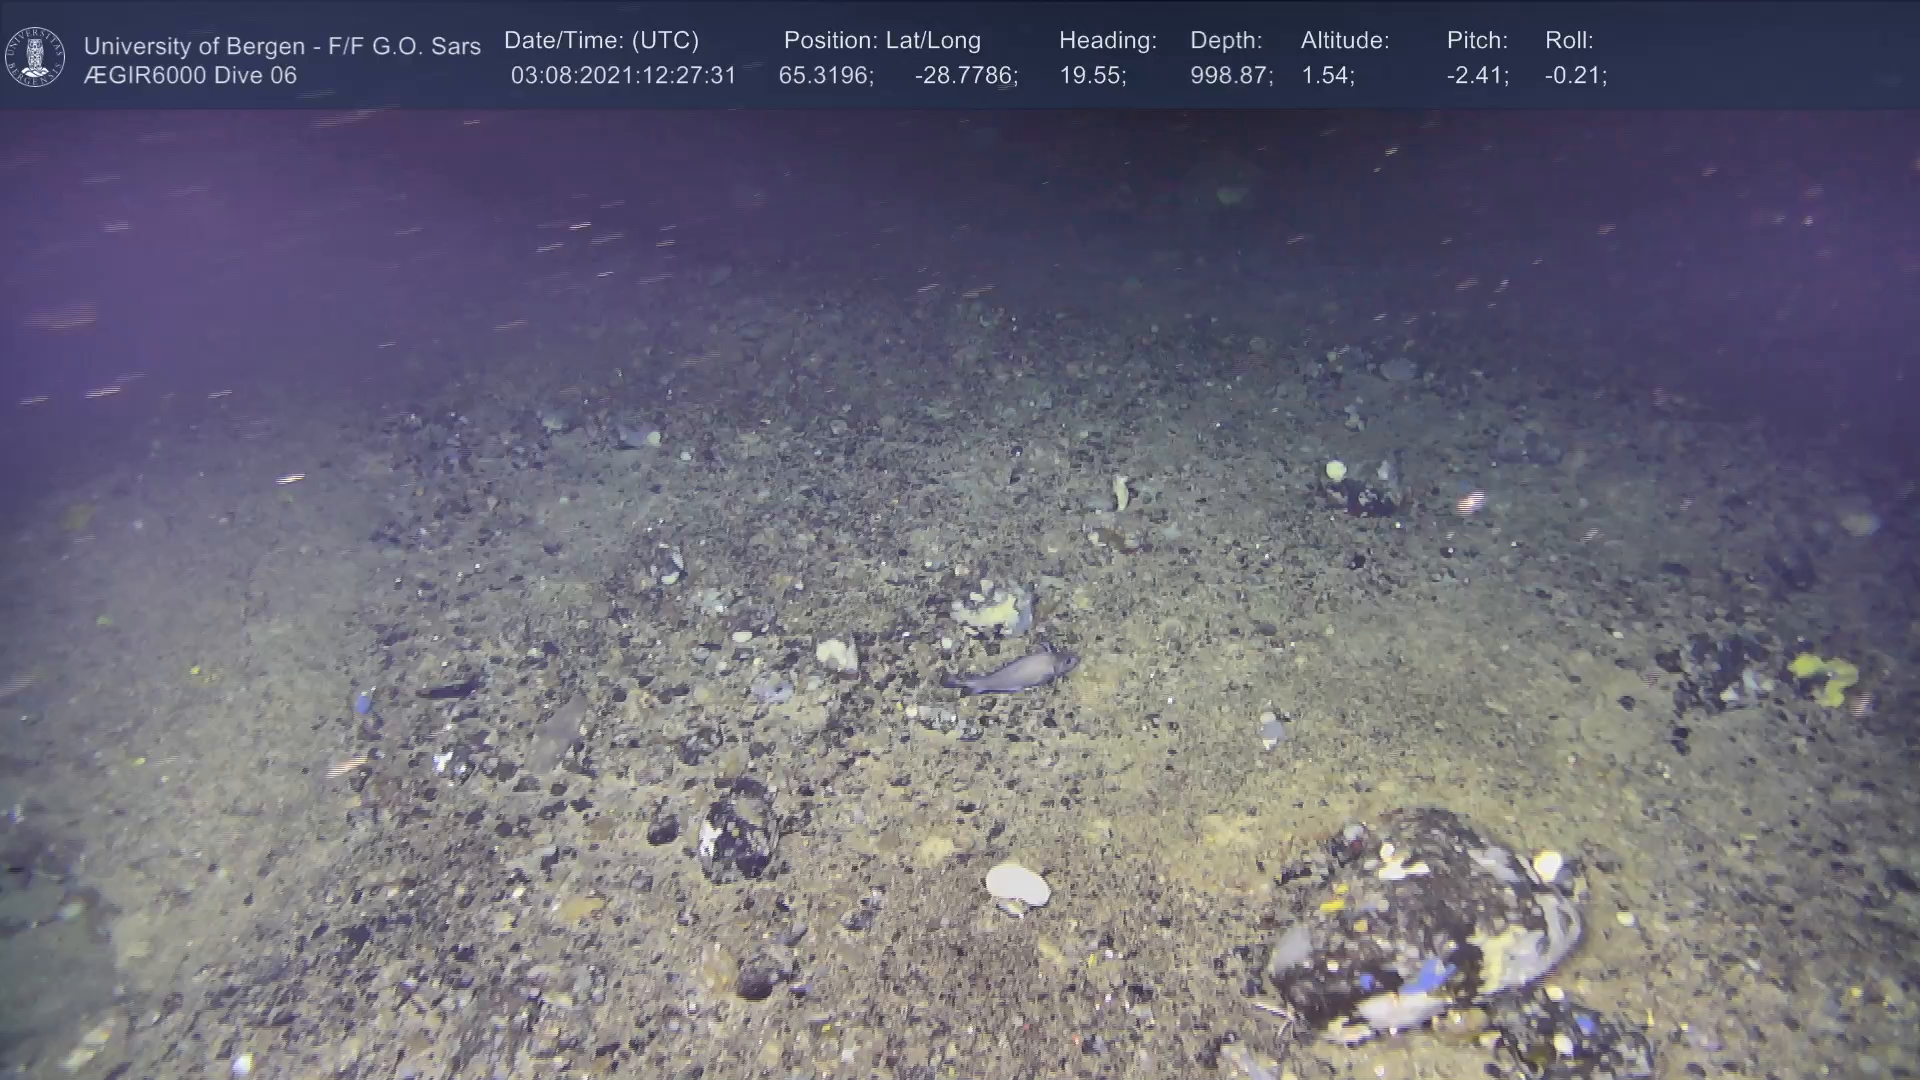Click the Pitch label in overlay
The image size is (1920, 1080).
pyautogui.click(x=1477, y=41)
